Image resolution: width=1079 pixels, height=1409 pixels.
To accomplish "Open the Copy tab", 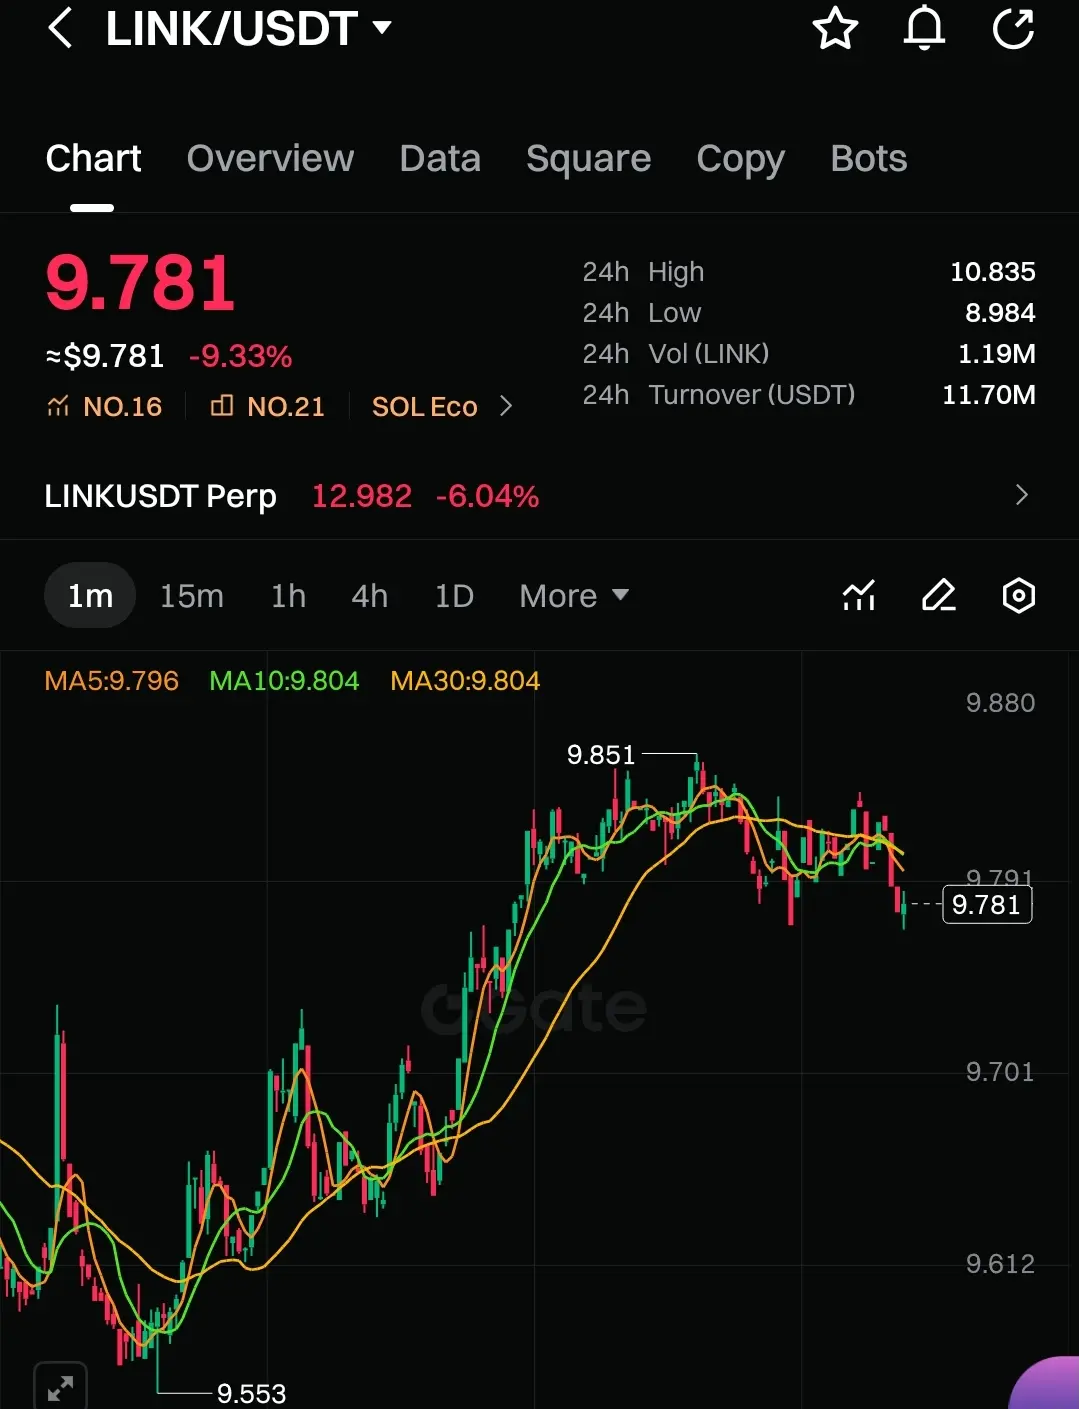I will 740,159.
